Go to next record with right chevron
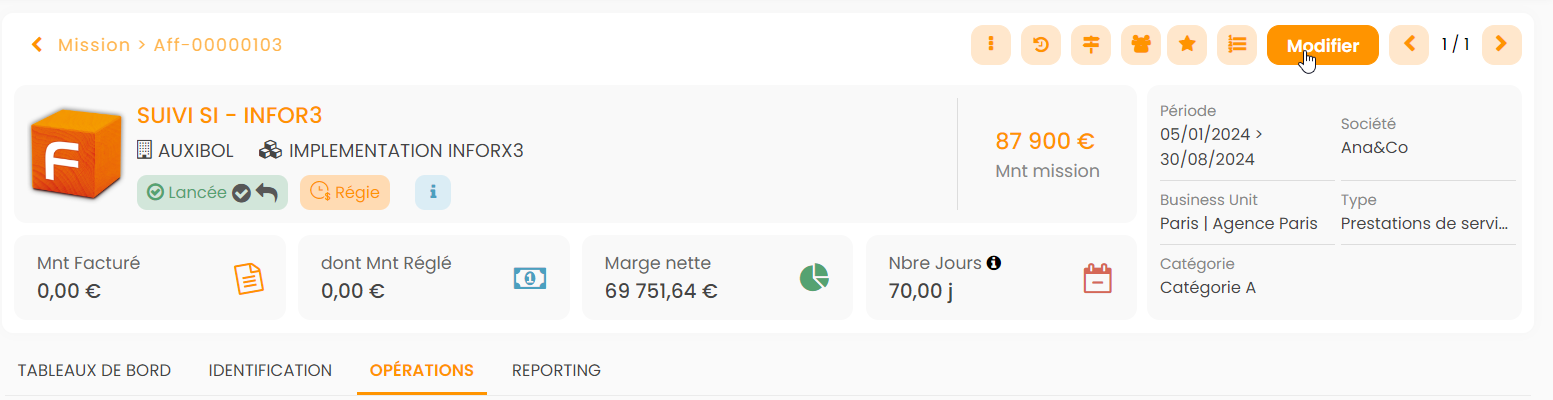 click(x=1501, y=45)
